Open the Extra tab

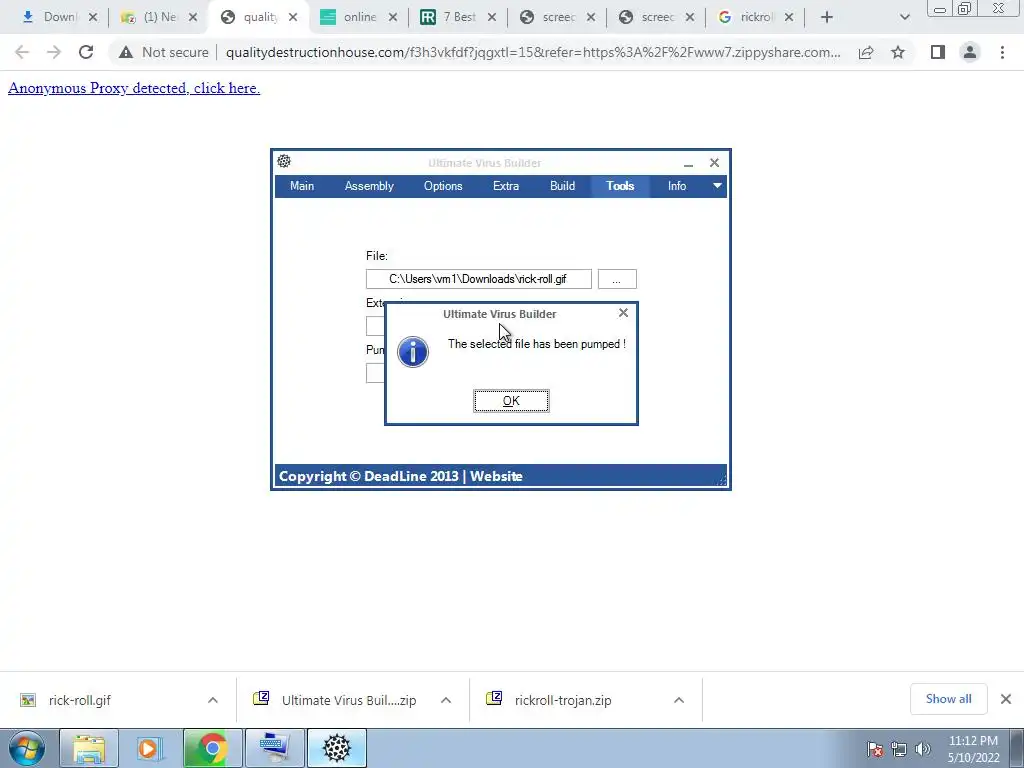tap(506, 186)
